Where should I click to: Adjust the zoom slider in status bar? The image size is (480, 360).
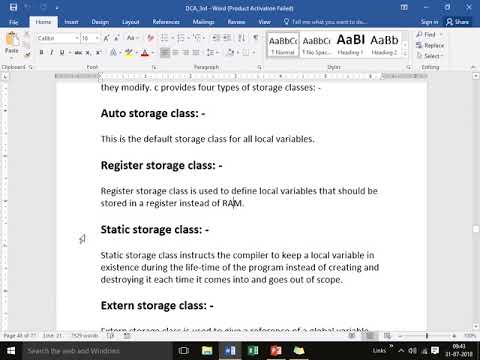tap(427, 336)
